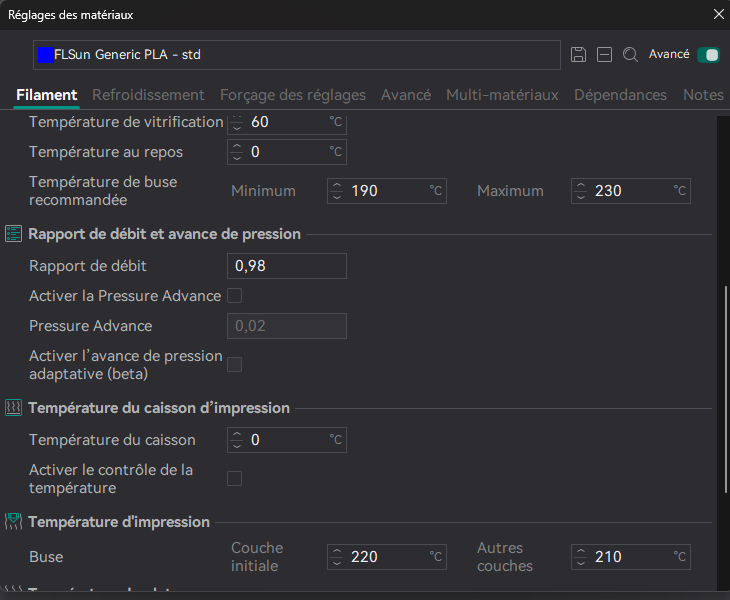730x600 pixels.
Task: Click the Rapport de débit 0,98 field
Action: 287,266
